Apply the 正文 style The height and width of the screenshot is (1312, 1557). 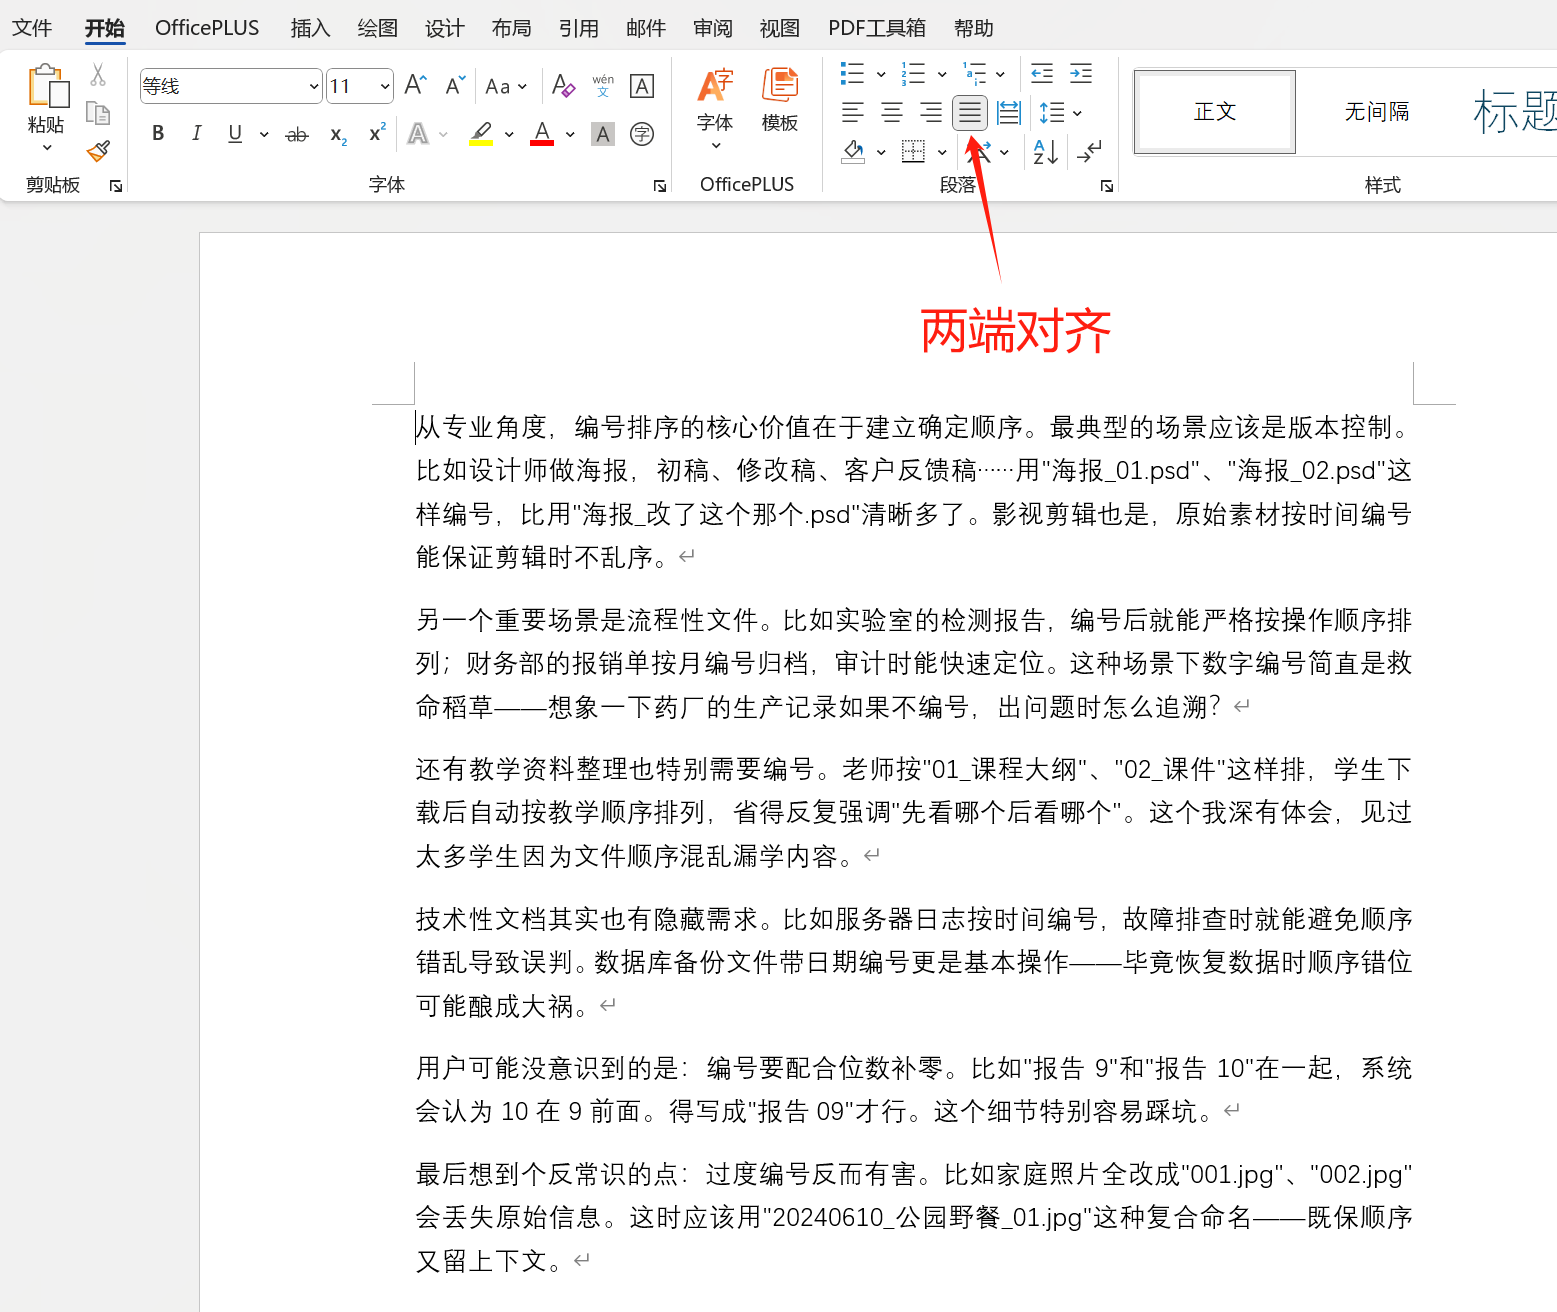pos(1214,111)
